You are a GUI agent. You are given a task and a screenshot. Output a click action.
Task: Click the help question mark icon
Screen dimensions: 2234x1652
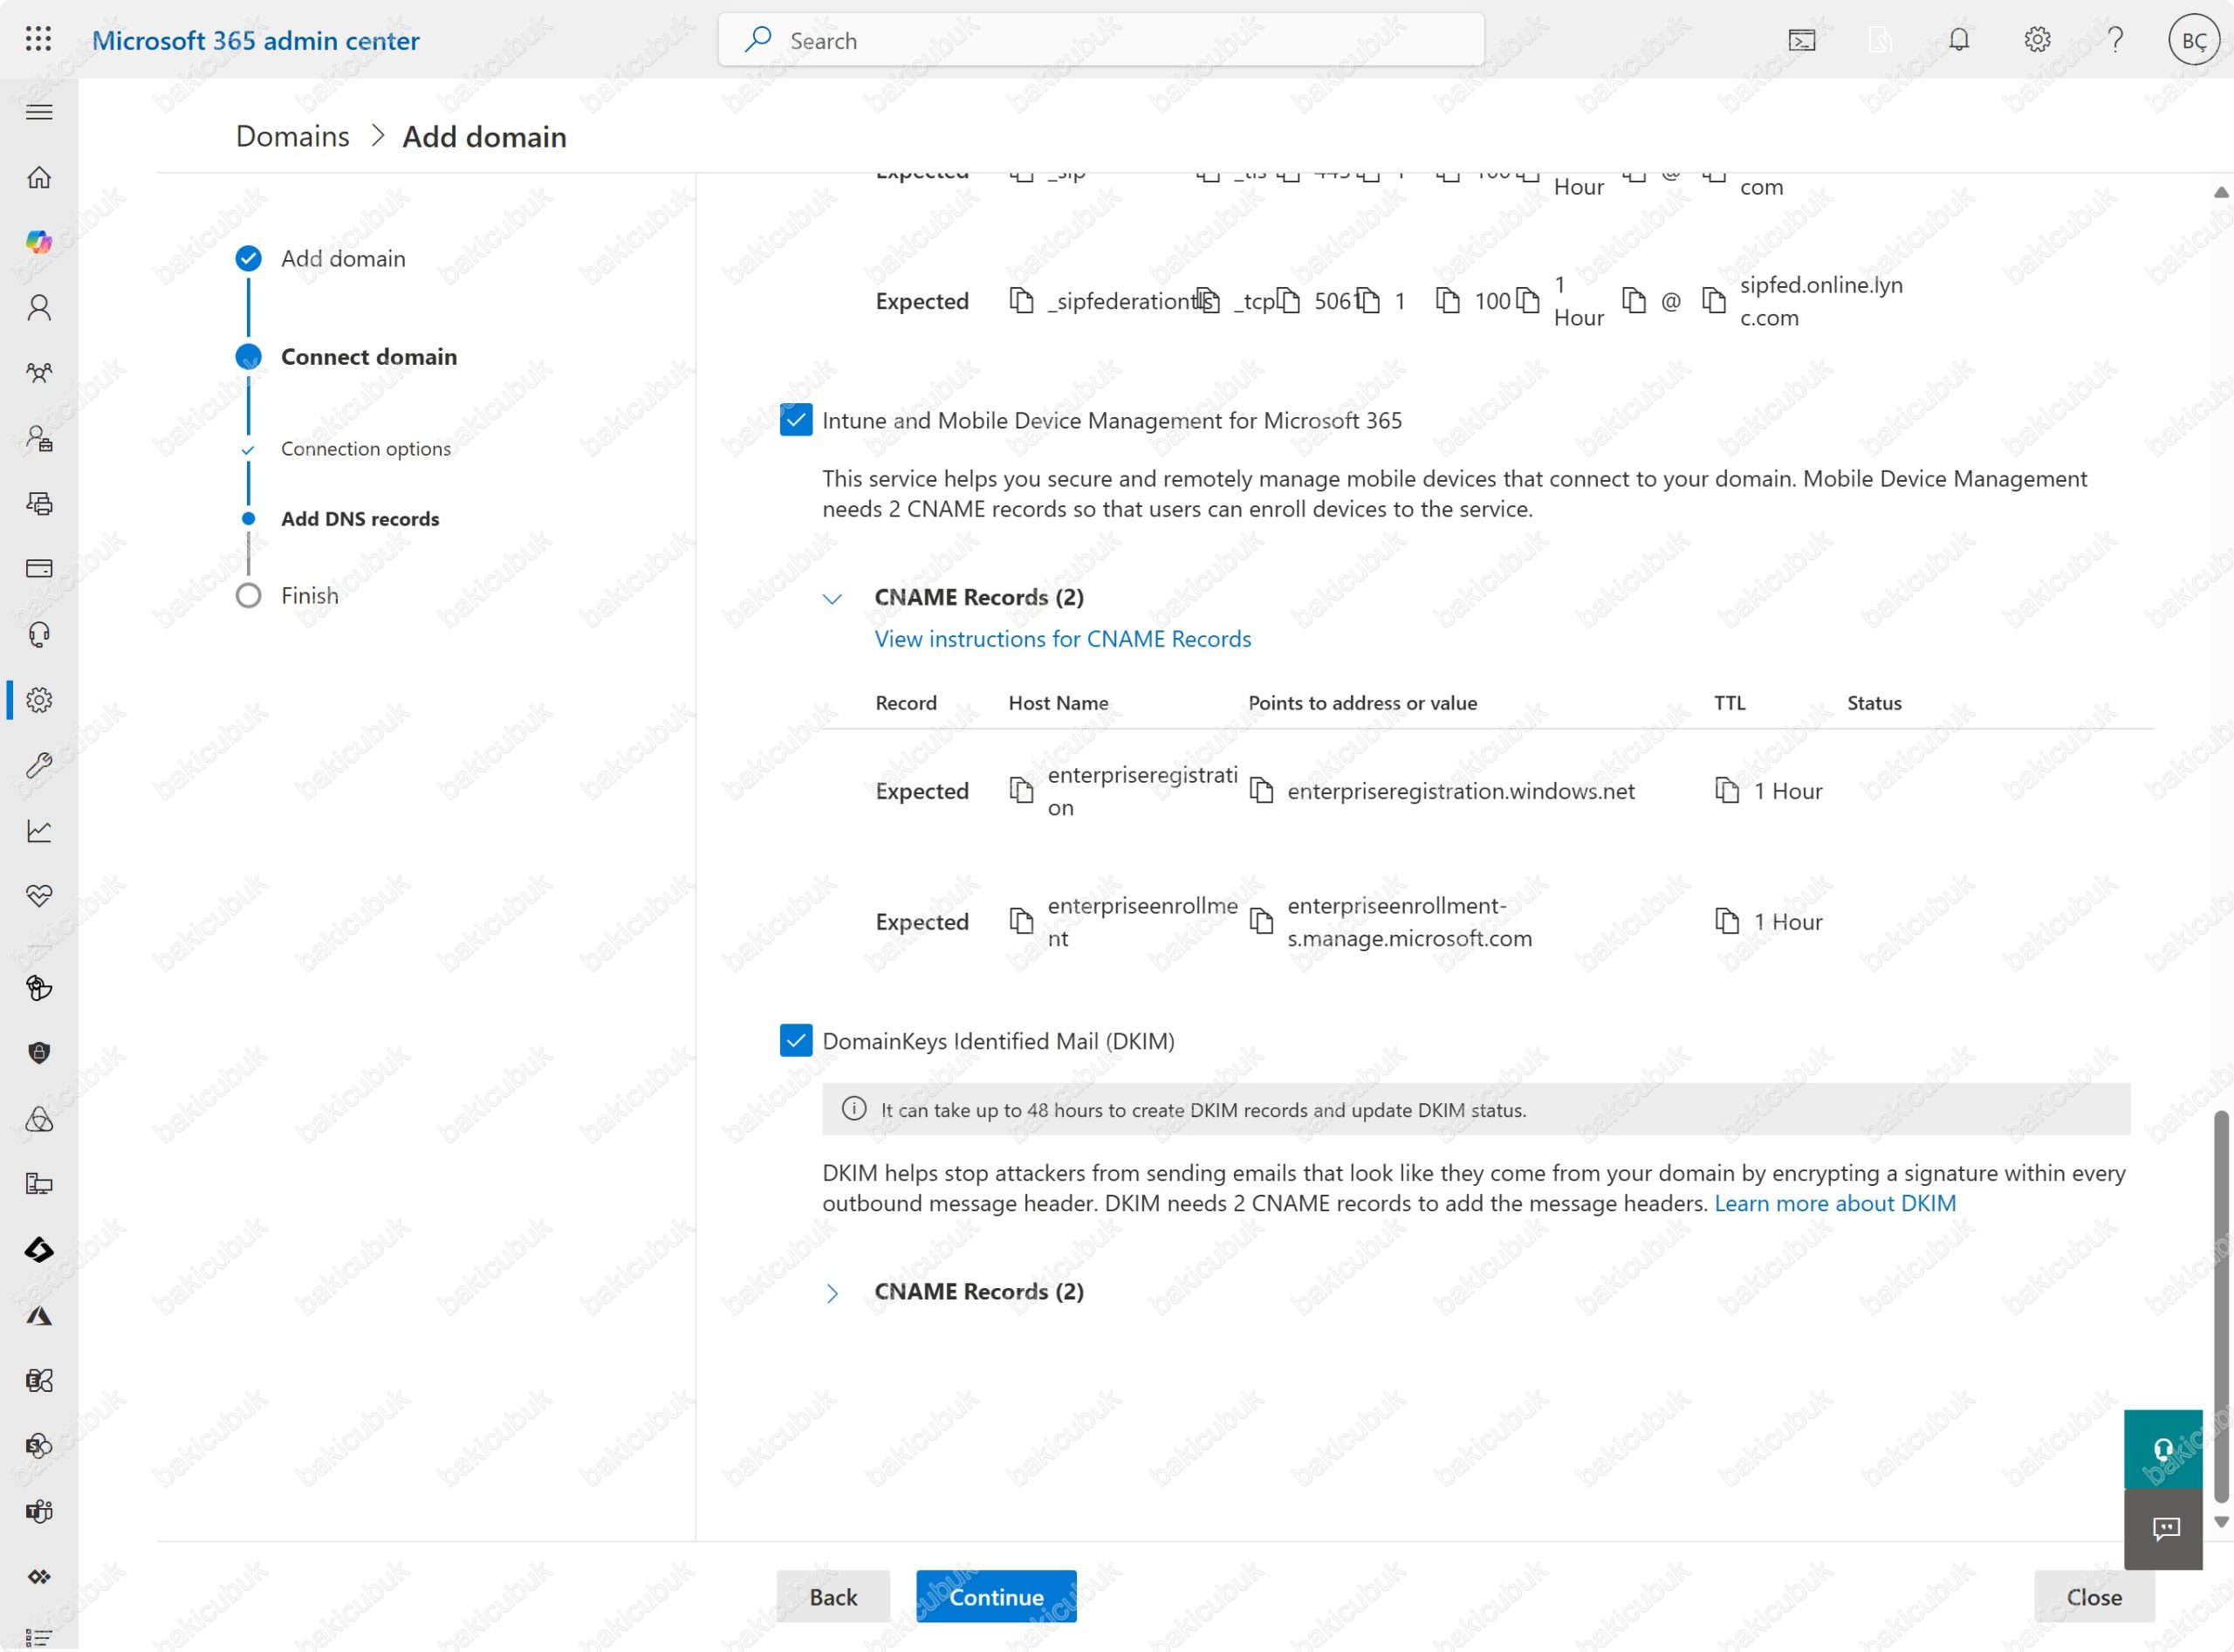pyautogui.click(x=2114, y=40)
